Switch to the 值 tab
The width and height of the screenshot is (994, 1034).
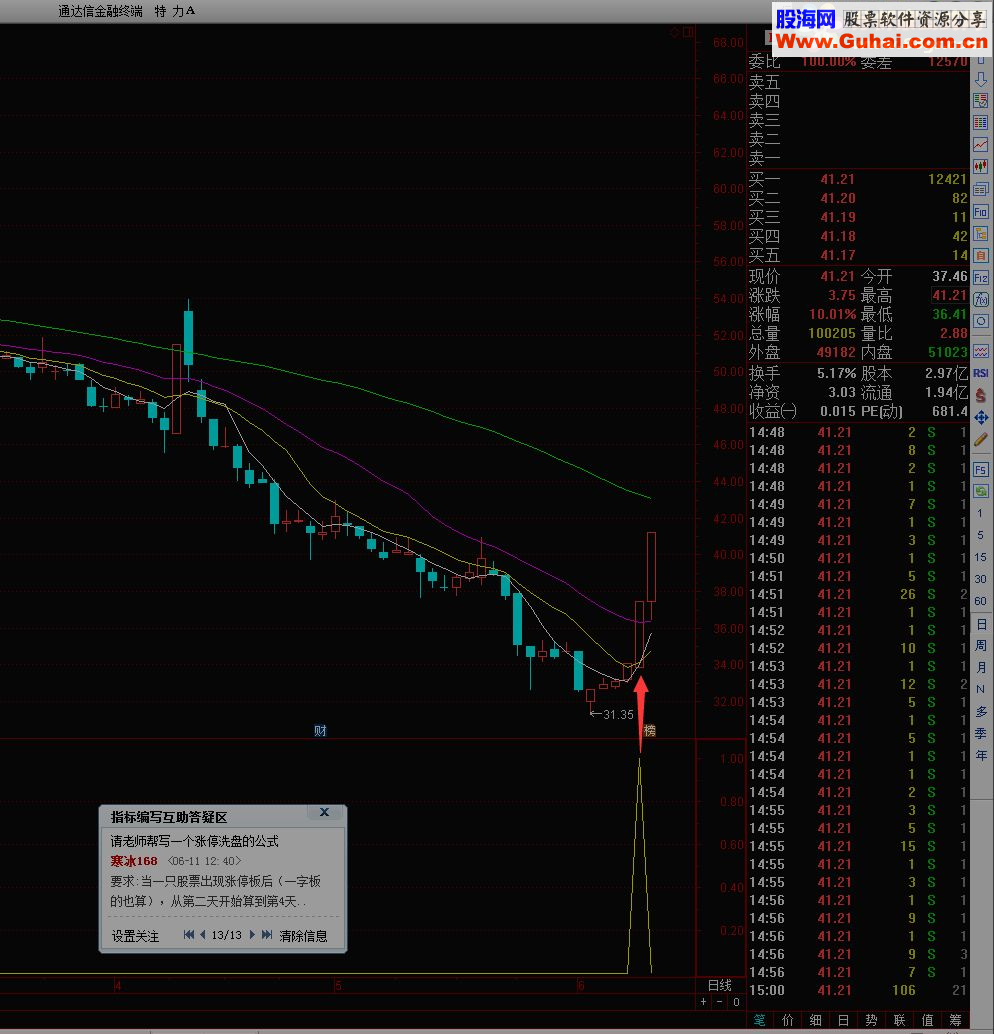[927, 1020]
